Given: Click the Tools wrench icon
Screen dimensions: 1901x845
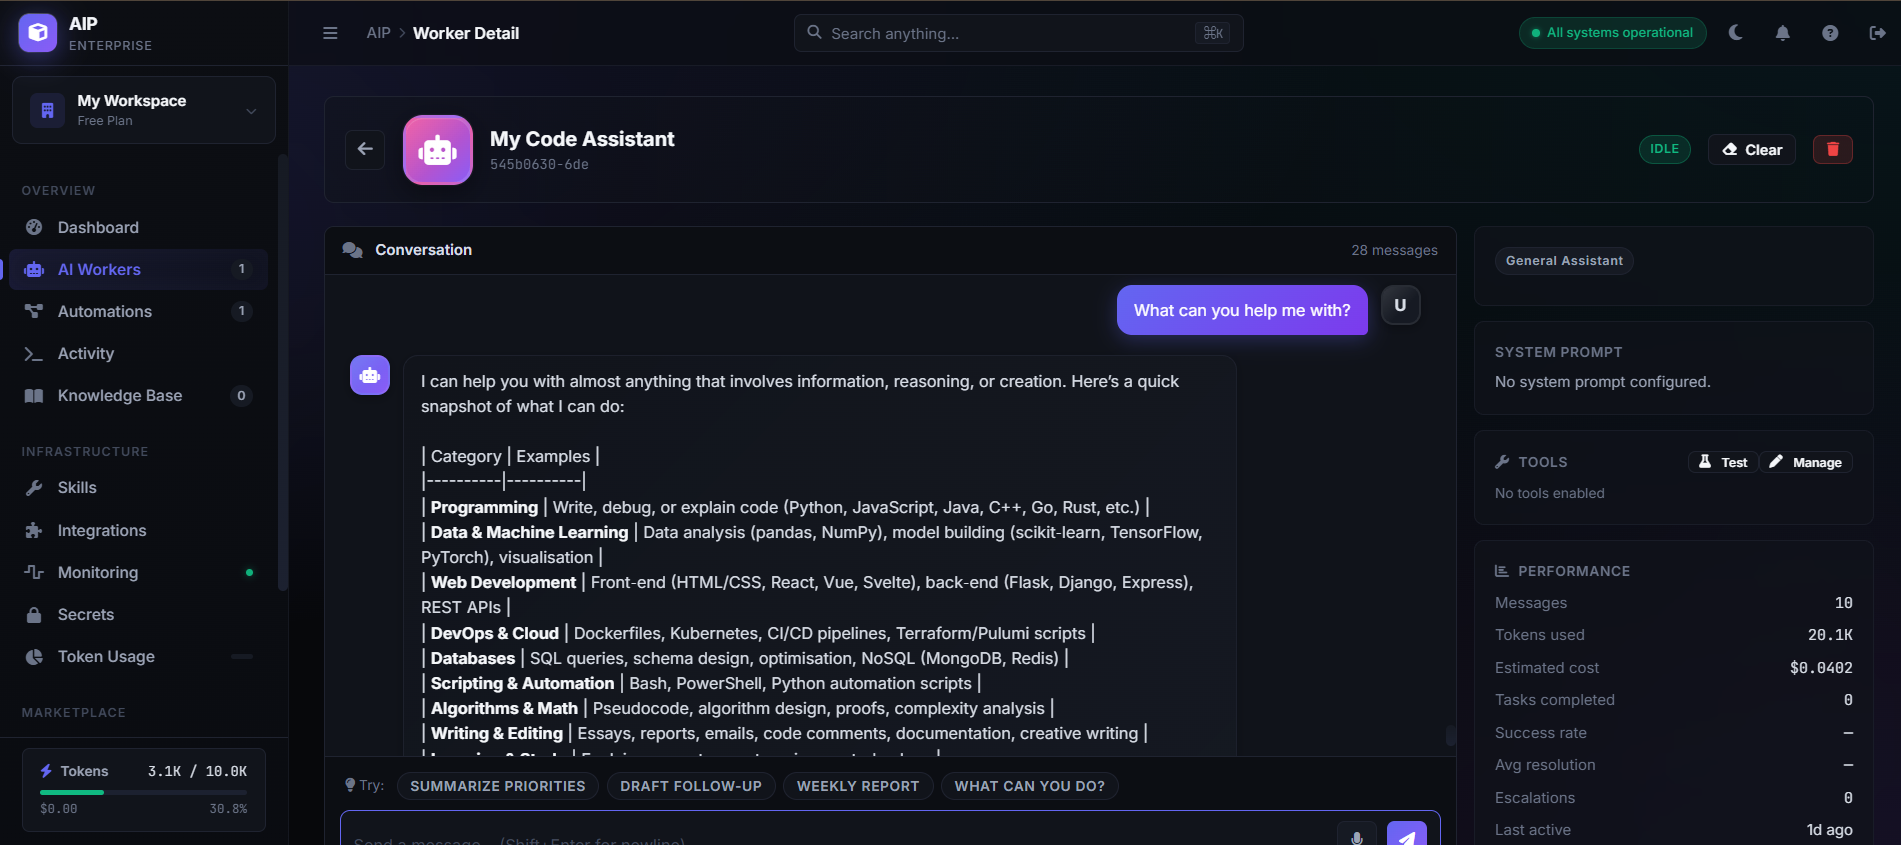Looking at the screenshot, I should 1502,462.
